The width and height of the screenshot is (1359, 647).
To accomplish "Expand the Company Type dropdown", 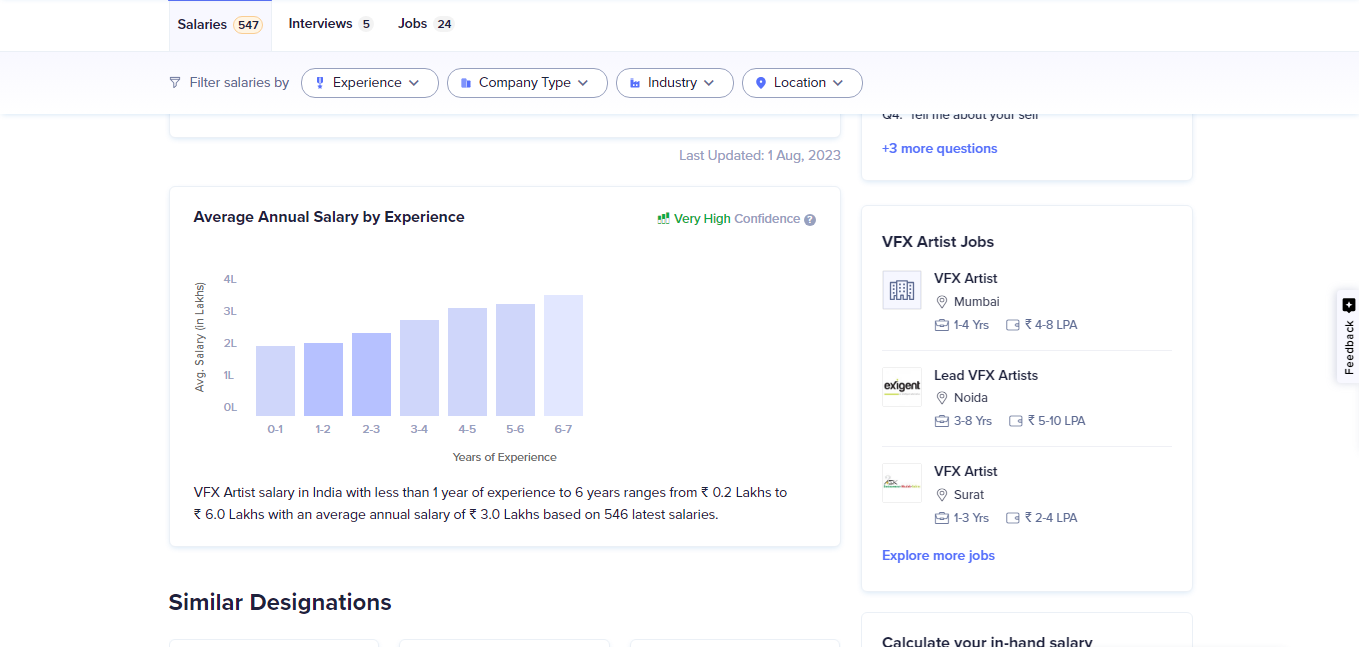I will pyautogui.click(x=527, y=82).
